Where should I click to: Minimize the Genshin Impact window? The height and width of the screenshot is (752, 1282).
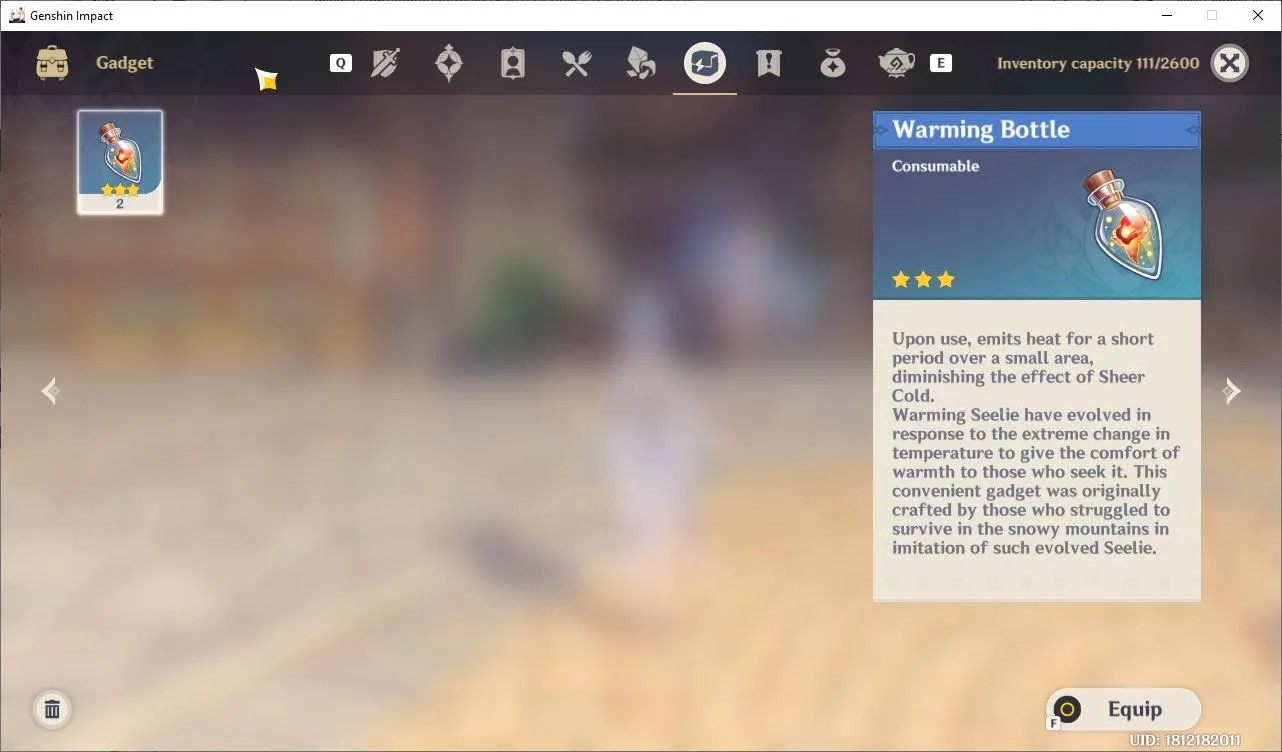click(1166, 15)
